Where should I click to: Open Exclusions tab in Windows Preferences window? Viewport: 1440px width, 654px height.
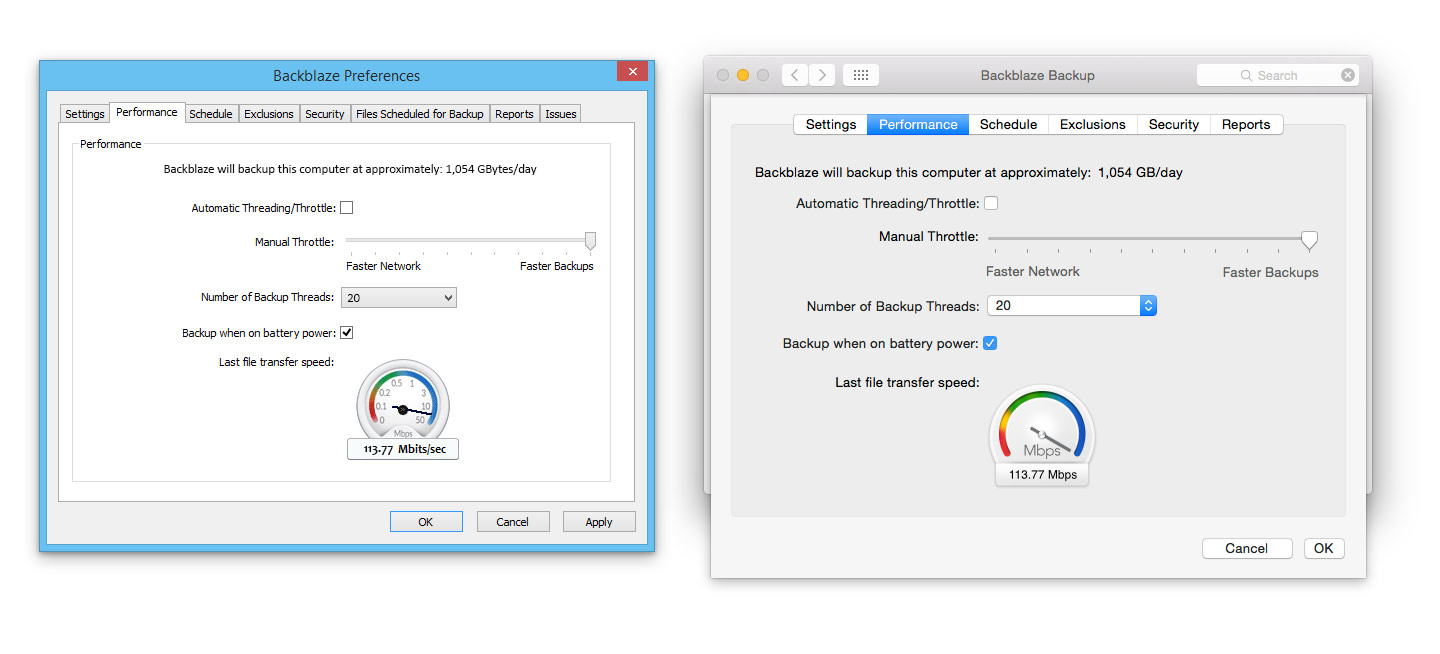(x=269, y=114)
